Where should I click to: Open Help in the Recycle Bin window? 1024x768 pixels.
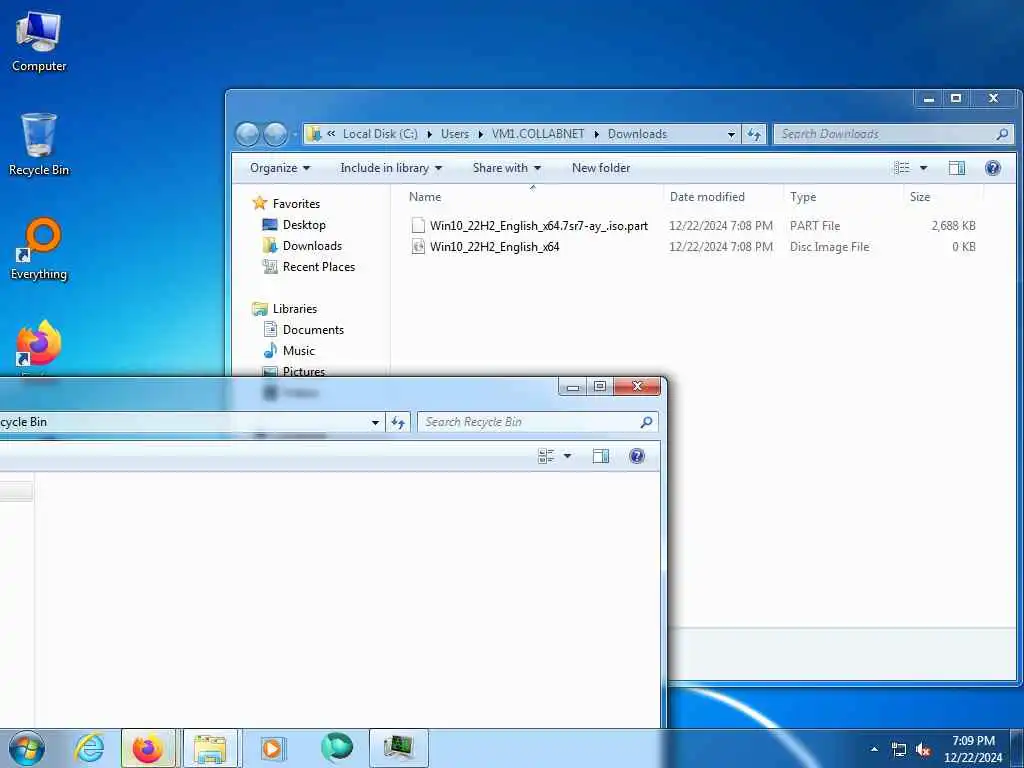(x=637, y=456)
